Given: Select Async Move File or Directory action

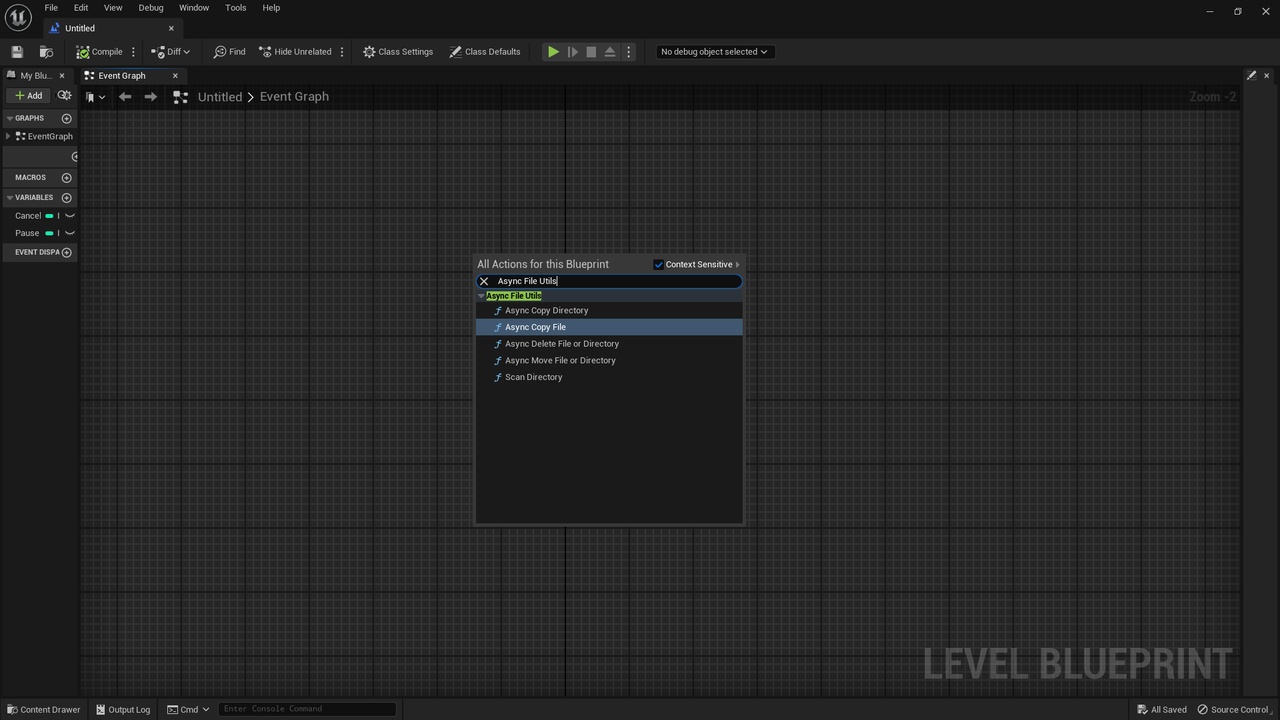Looking at the screenshot, I should pyautogui.click(x=609, y=361).
